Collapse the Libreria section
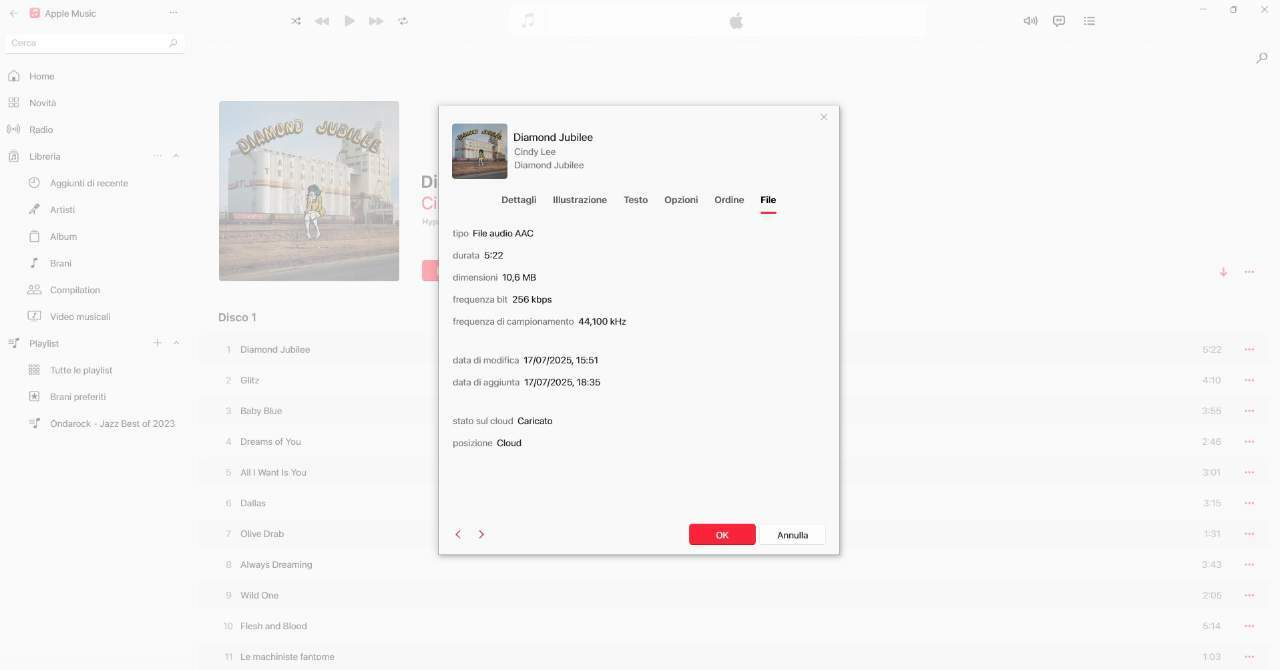This screenshot has height=670, width=1280. pyautogui.click(x=176, y=156)
